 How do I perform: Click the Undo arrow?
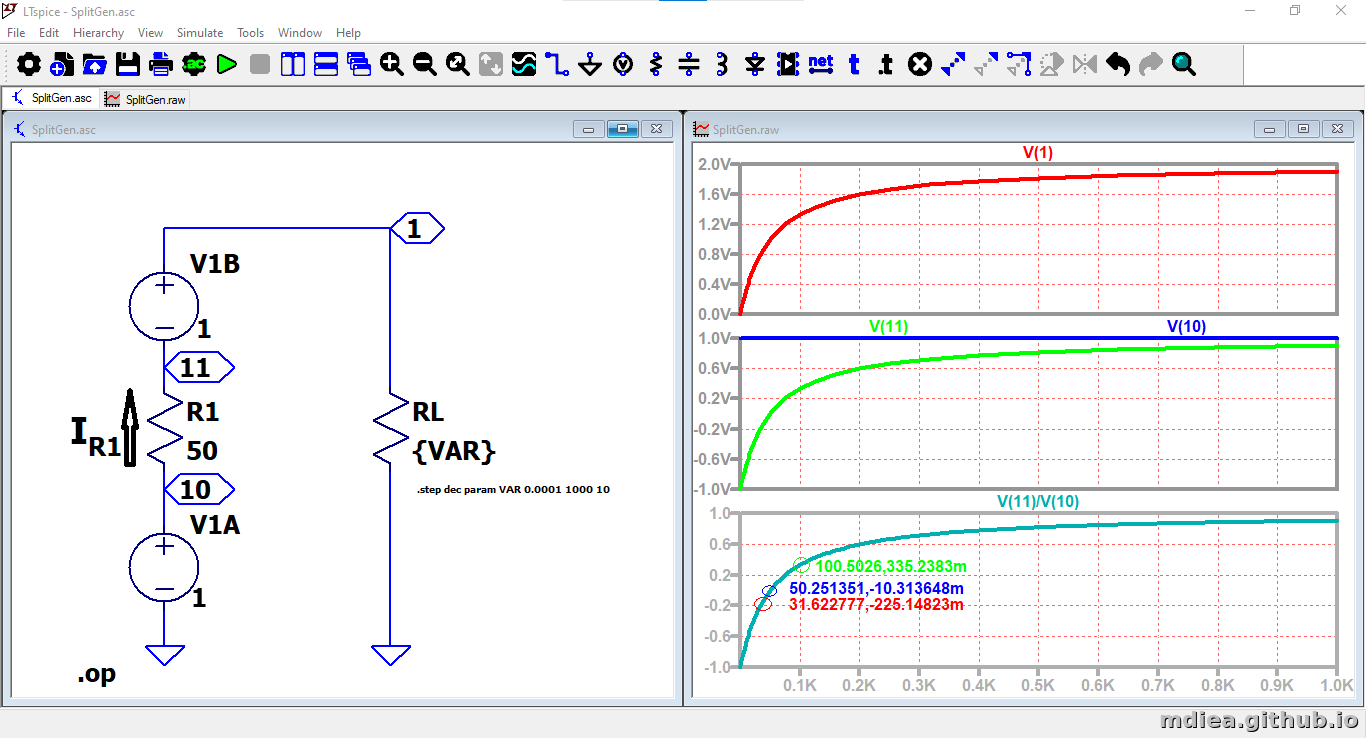(1118, 65)
